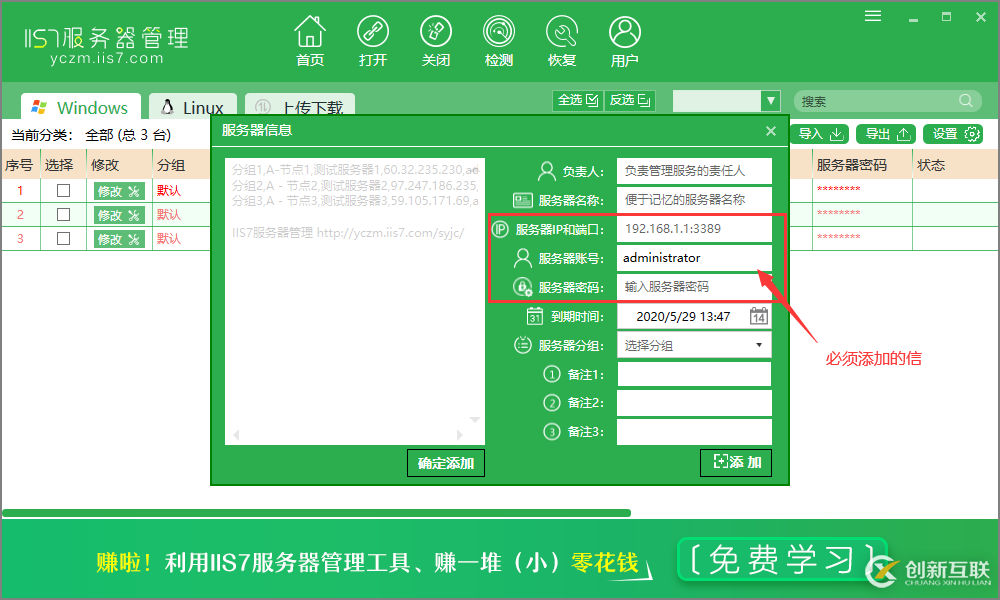Click inside the 搜索 search field

coord(880,100)
